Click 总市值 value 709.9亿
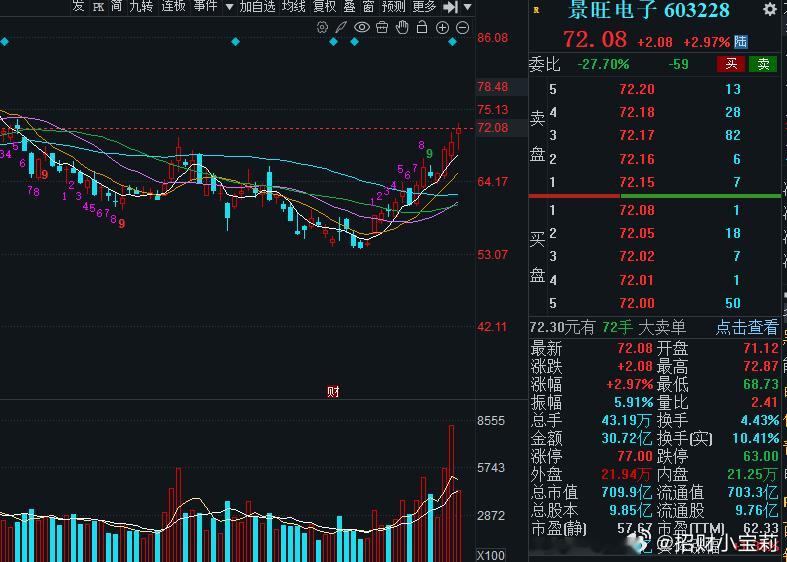Image resolution: width=787 pixels, height=562 pixels. point(626,493)
